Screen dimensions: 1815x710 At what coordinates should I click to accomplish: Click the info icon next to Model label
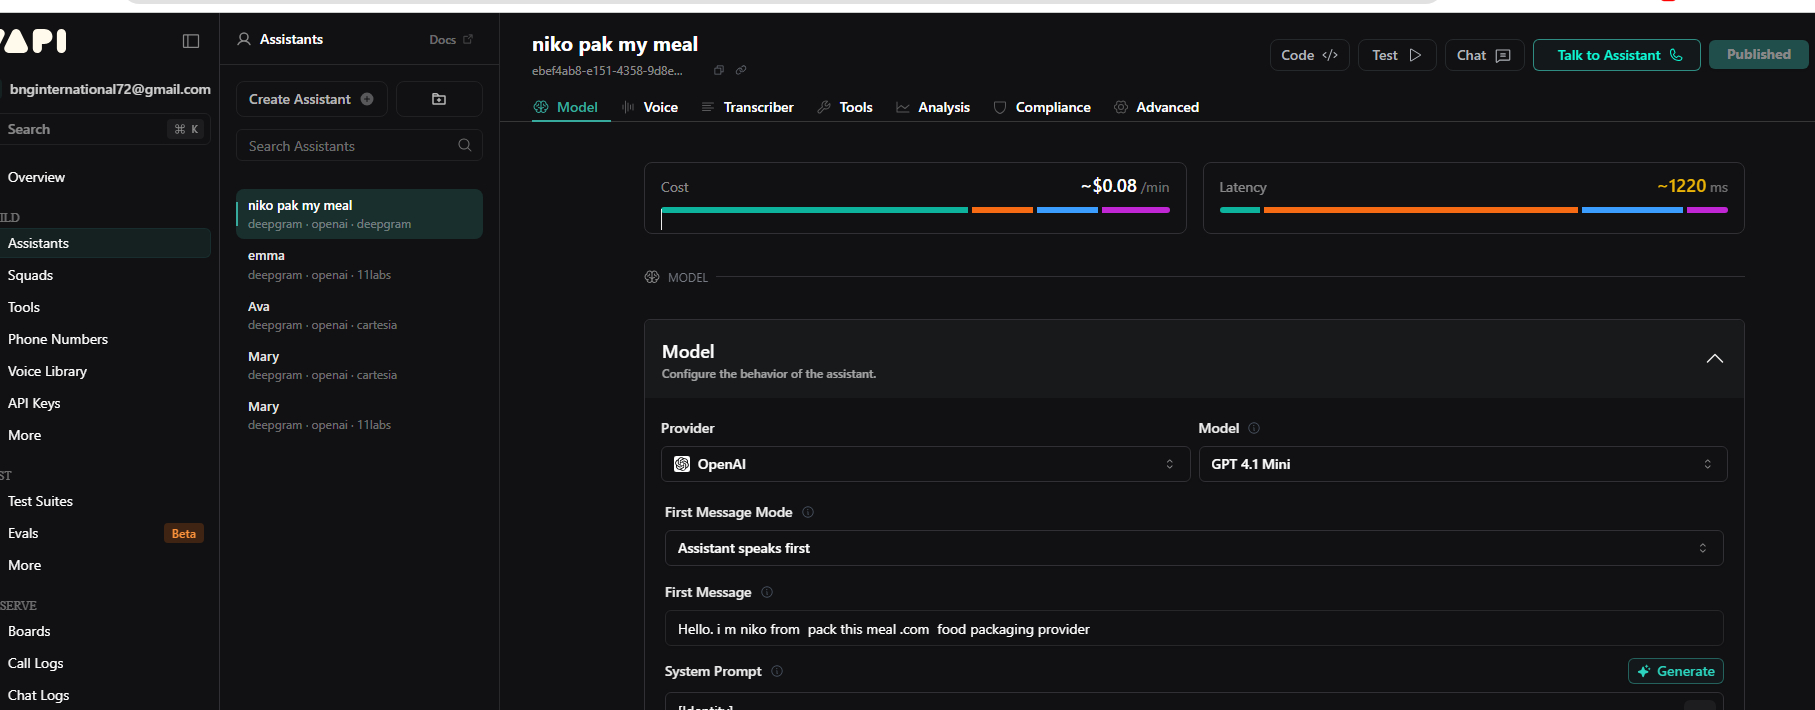[1254, 428]
